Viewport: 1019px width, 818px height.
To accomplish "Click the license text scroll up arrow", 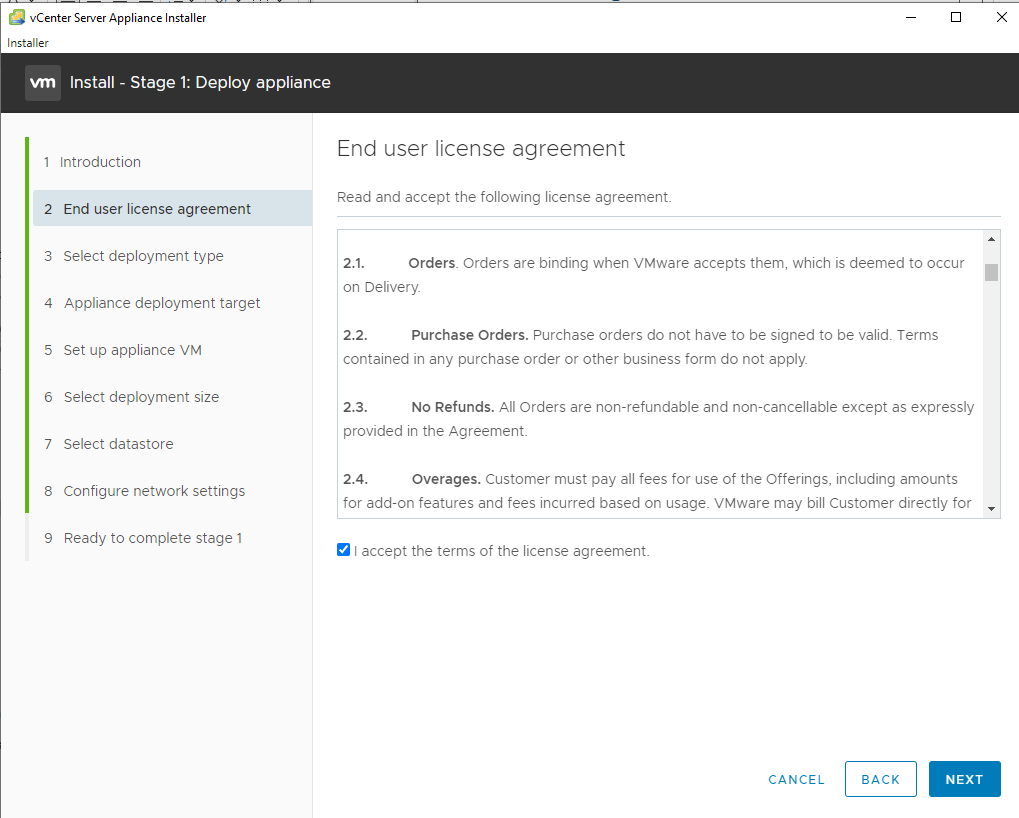I will (991, 239).
